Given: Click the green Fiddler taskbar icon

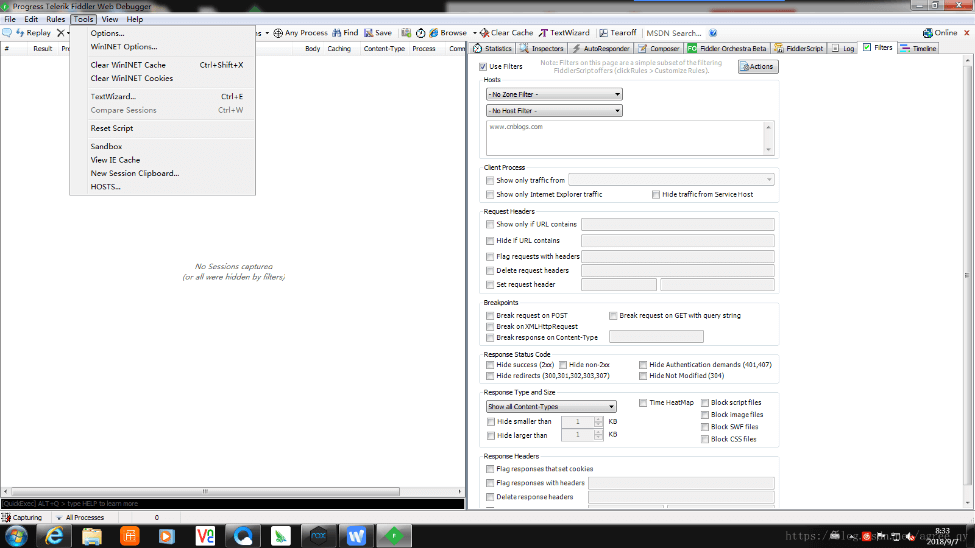Looking at the screenshot, I should click(394, 536).
